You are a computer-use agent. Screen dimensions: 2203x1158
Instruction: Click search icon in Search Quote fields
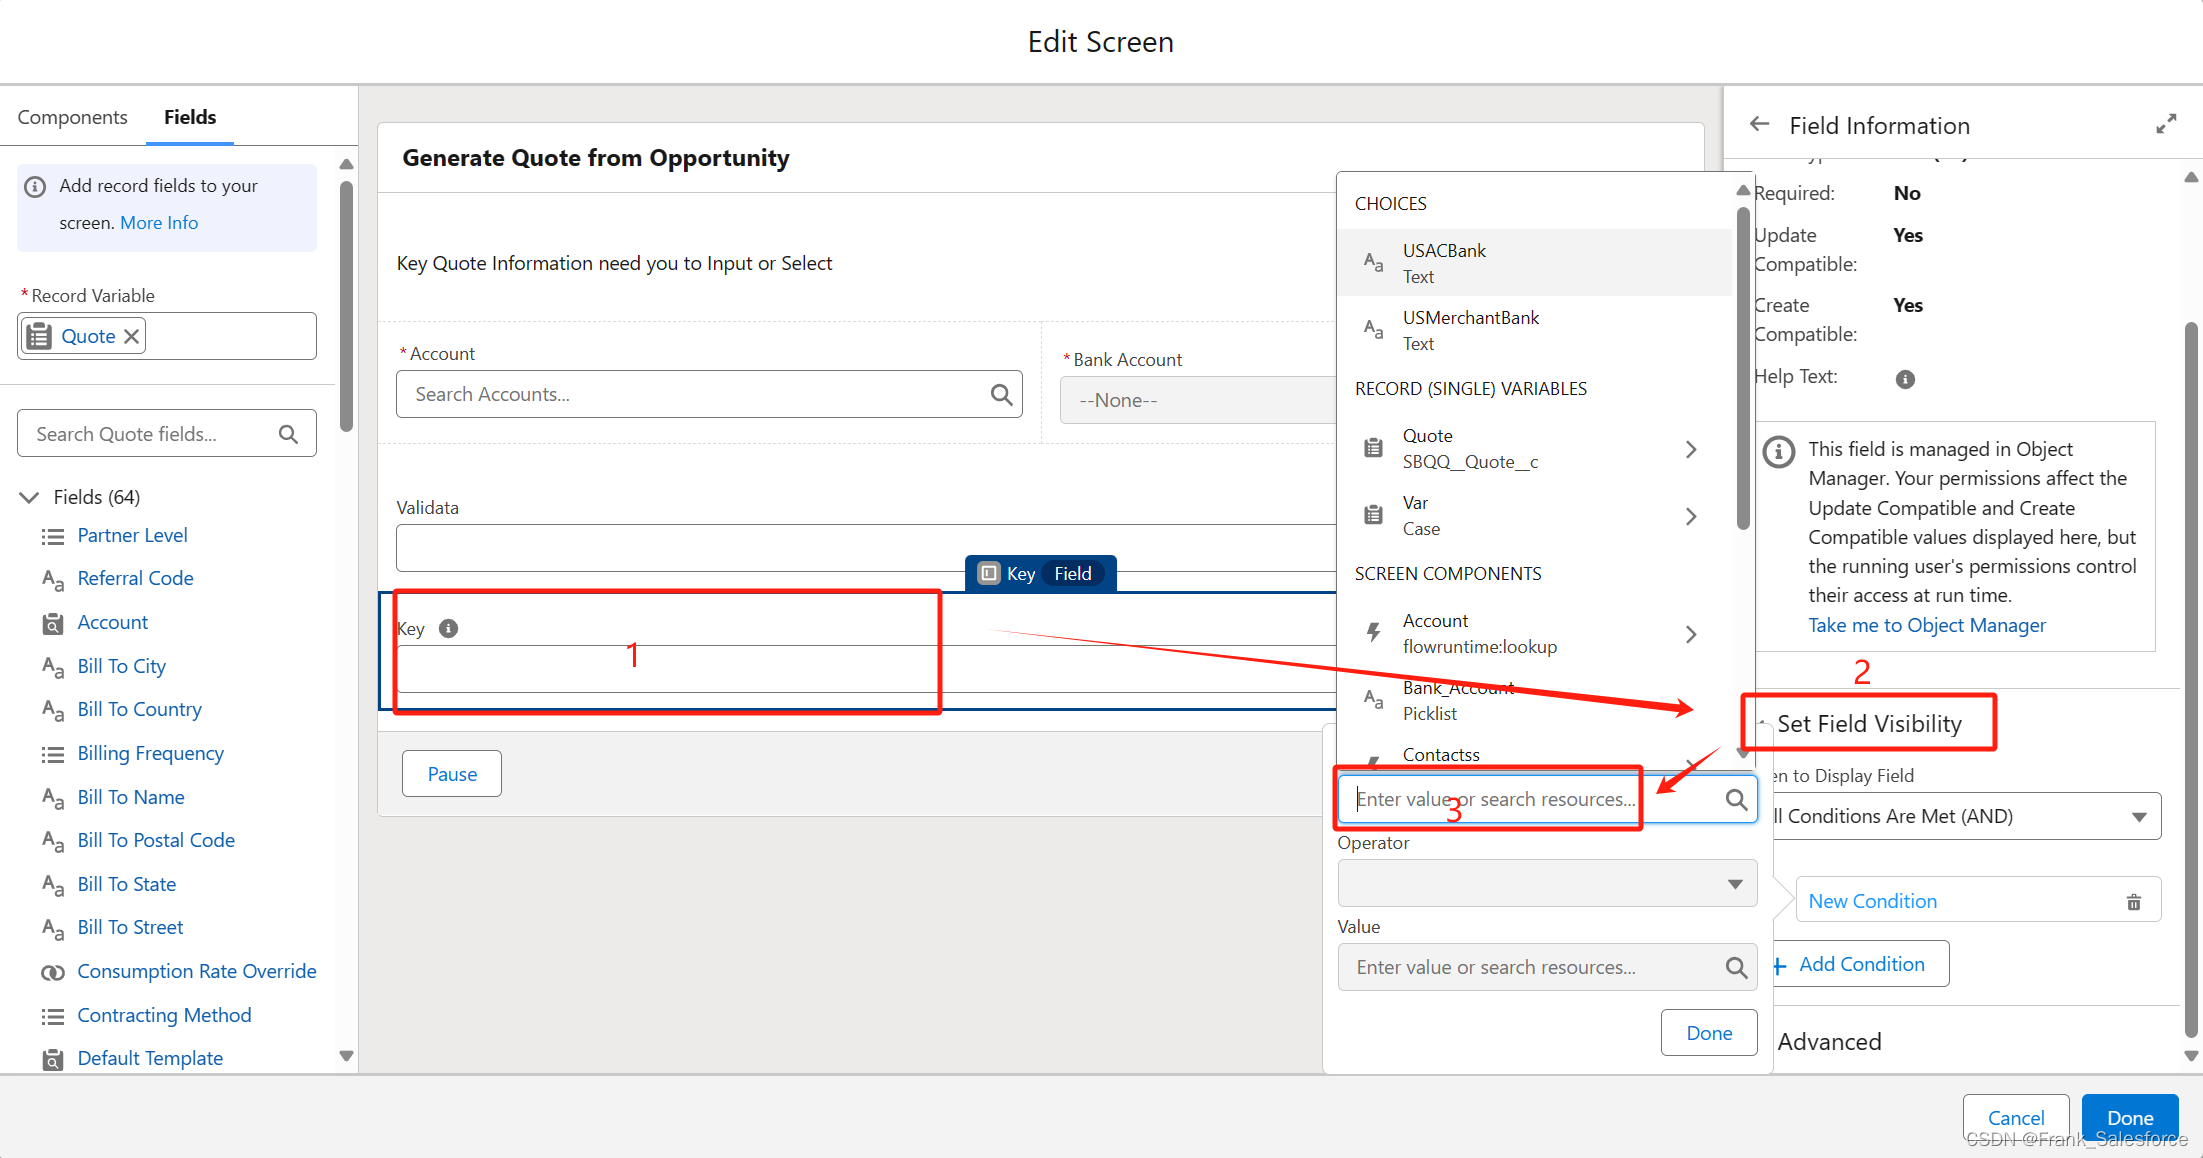coord(288,434)
